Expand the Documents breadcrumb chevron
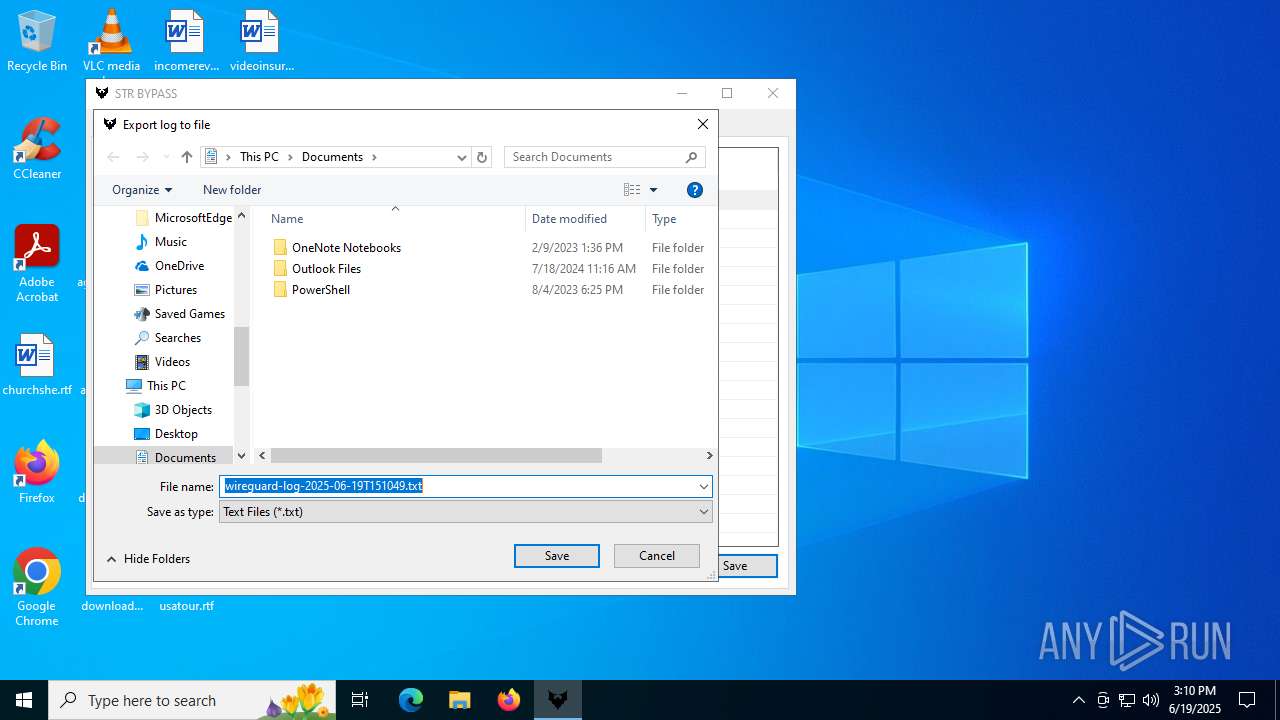This screenshot has width=1280, height=720. click(374, 157)
